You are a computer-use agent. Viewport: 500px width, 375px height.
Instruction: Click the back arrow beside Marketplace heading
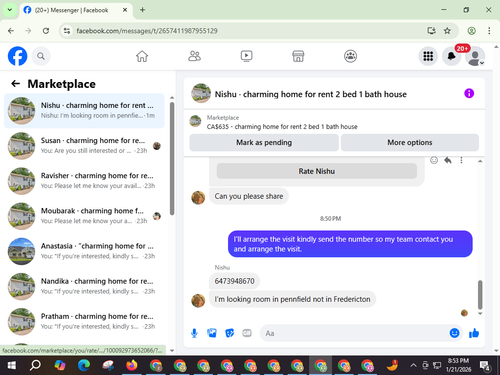16,83
